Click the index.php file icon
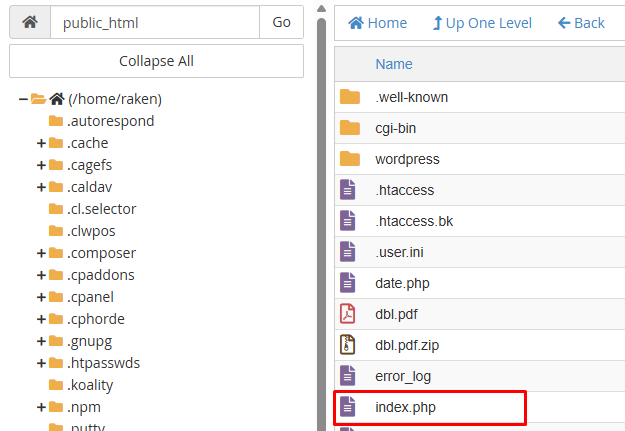 (347, 407)
